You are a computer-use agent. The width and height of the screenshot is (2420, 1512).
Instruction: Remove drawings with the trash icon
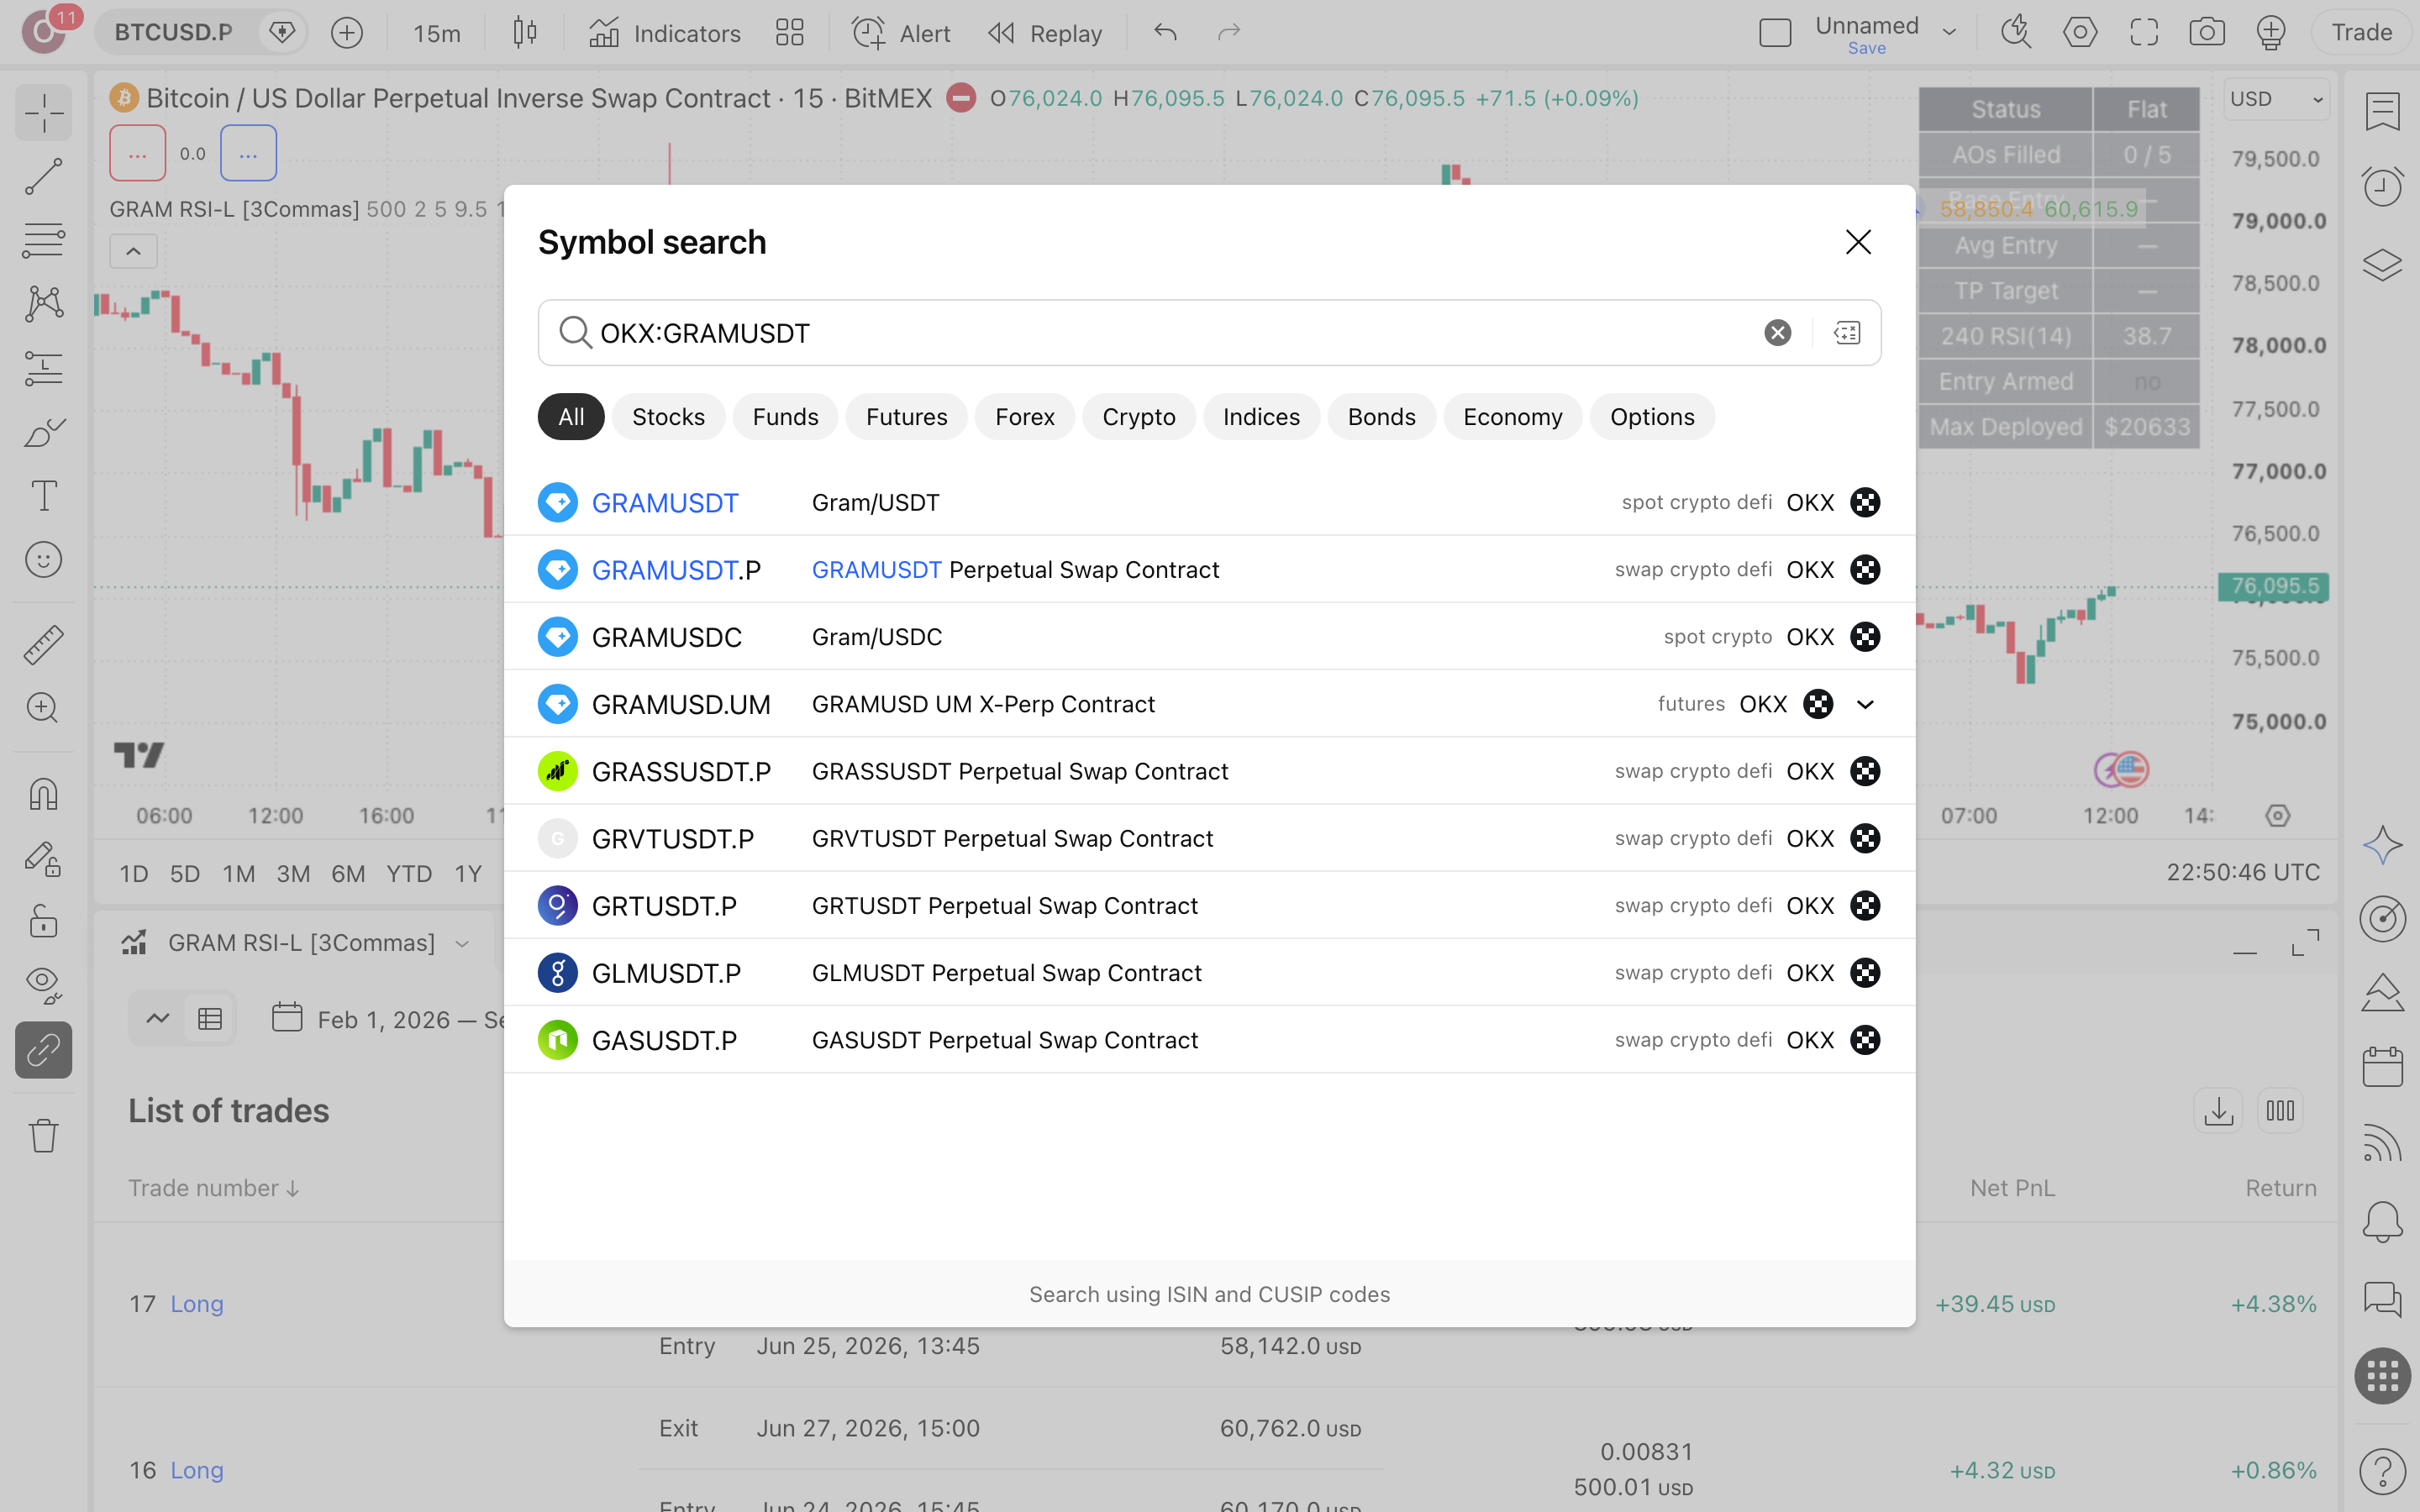43,1136
